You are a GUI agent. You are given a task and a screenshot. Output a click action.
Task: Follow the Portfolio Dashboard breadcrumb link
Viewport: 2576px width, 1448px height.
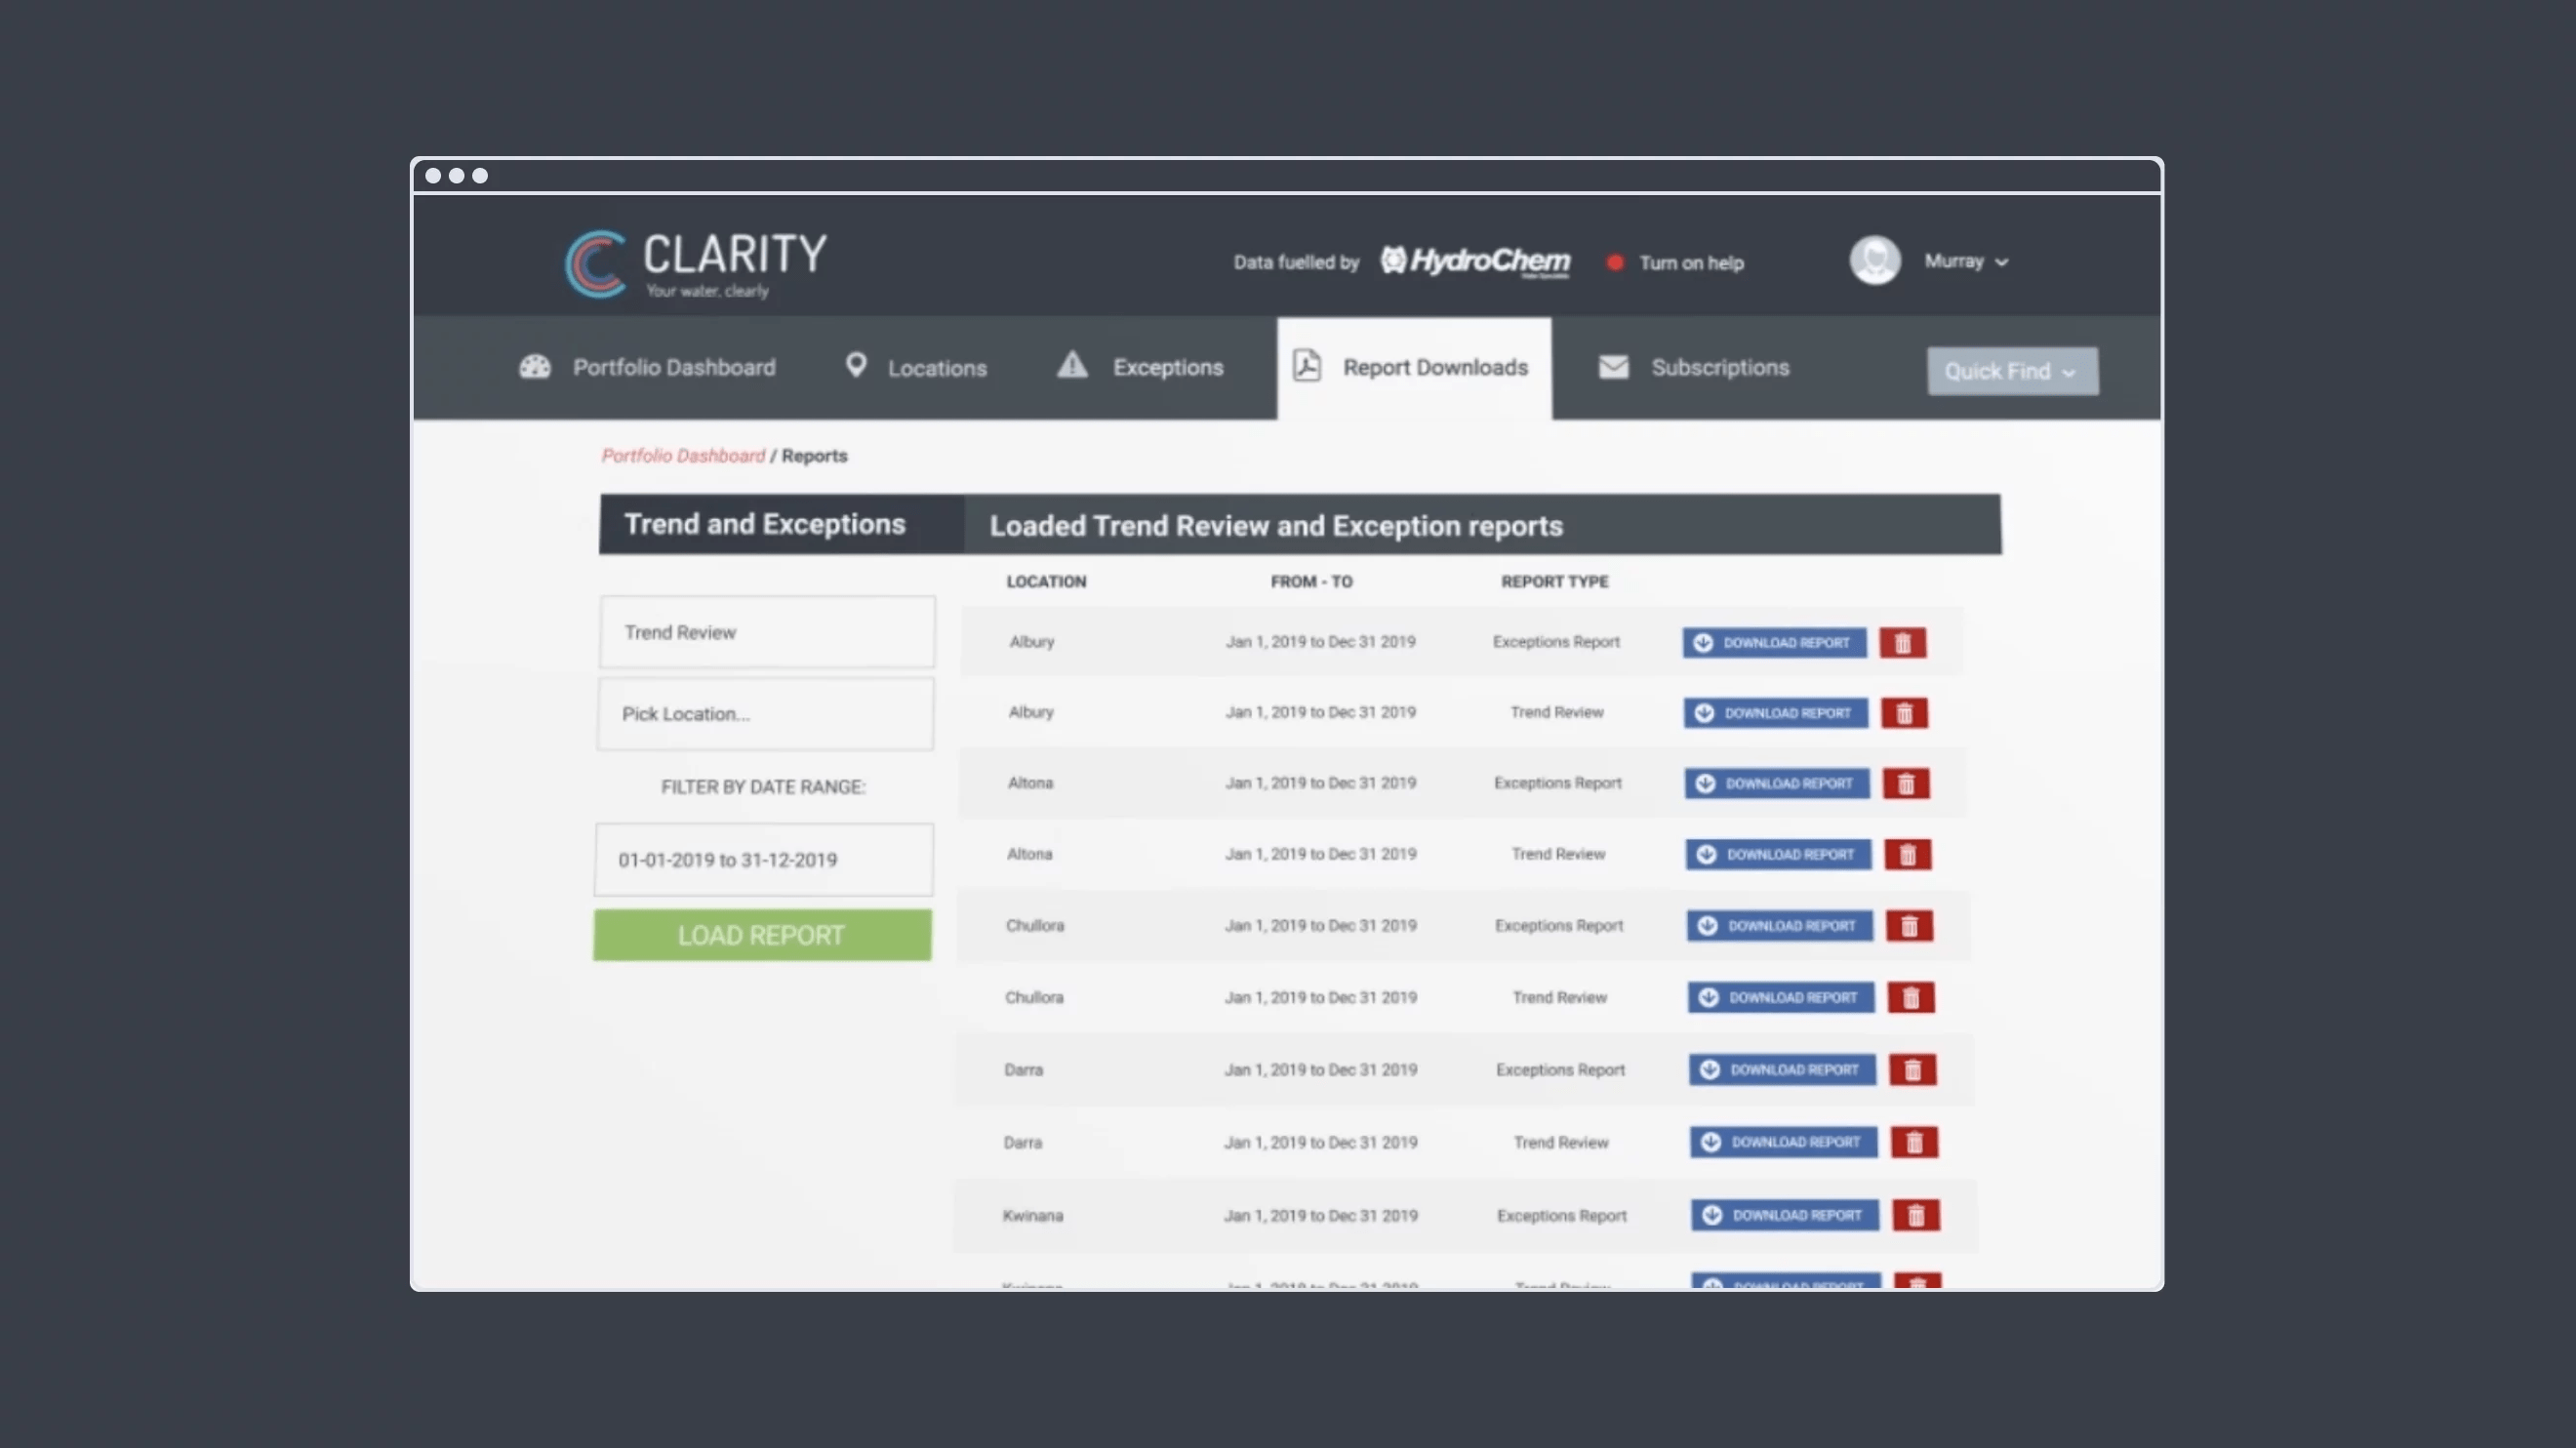683,456
